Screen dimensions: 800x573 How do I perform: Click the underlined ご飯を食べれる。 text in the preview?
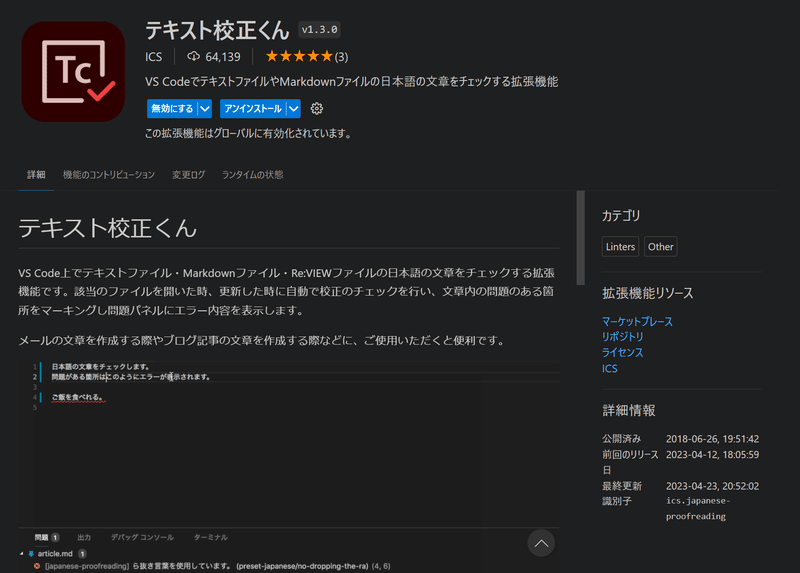click(x=78, y=397)
